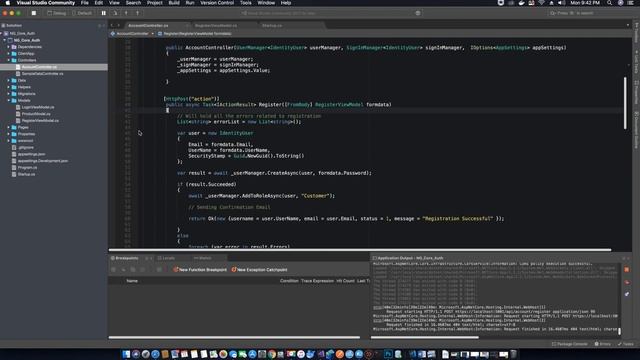Click the Hit Count column header

click(345, 281)
